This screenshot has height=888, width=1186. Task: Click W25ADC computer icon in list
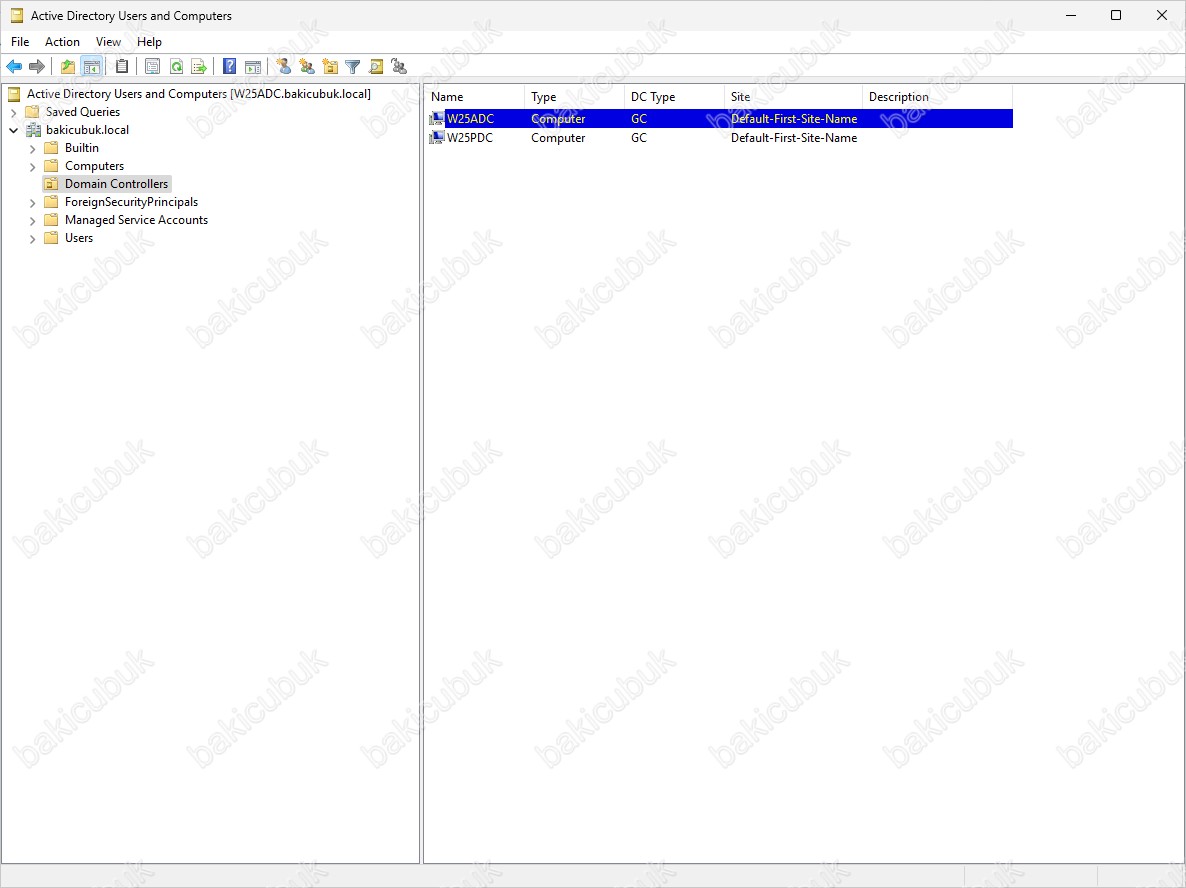[437, 119]
